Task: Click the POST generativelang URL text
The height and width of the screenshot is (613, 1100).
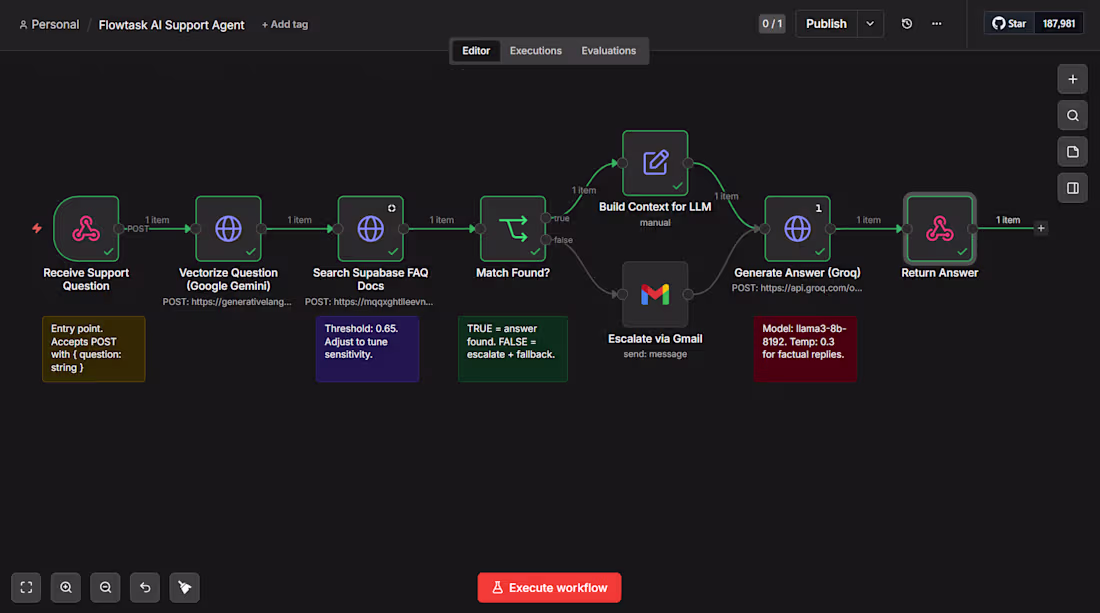Action: [227, 302]
